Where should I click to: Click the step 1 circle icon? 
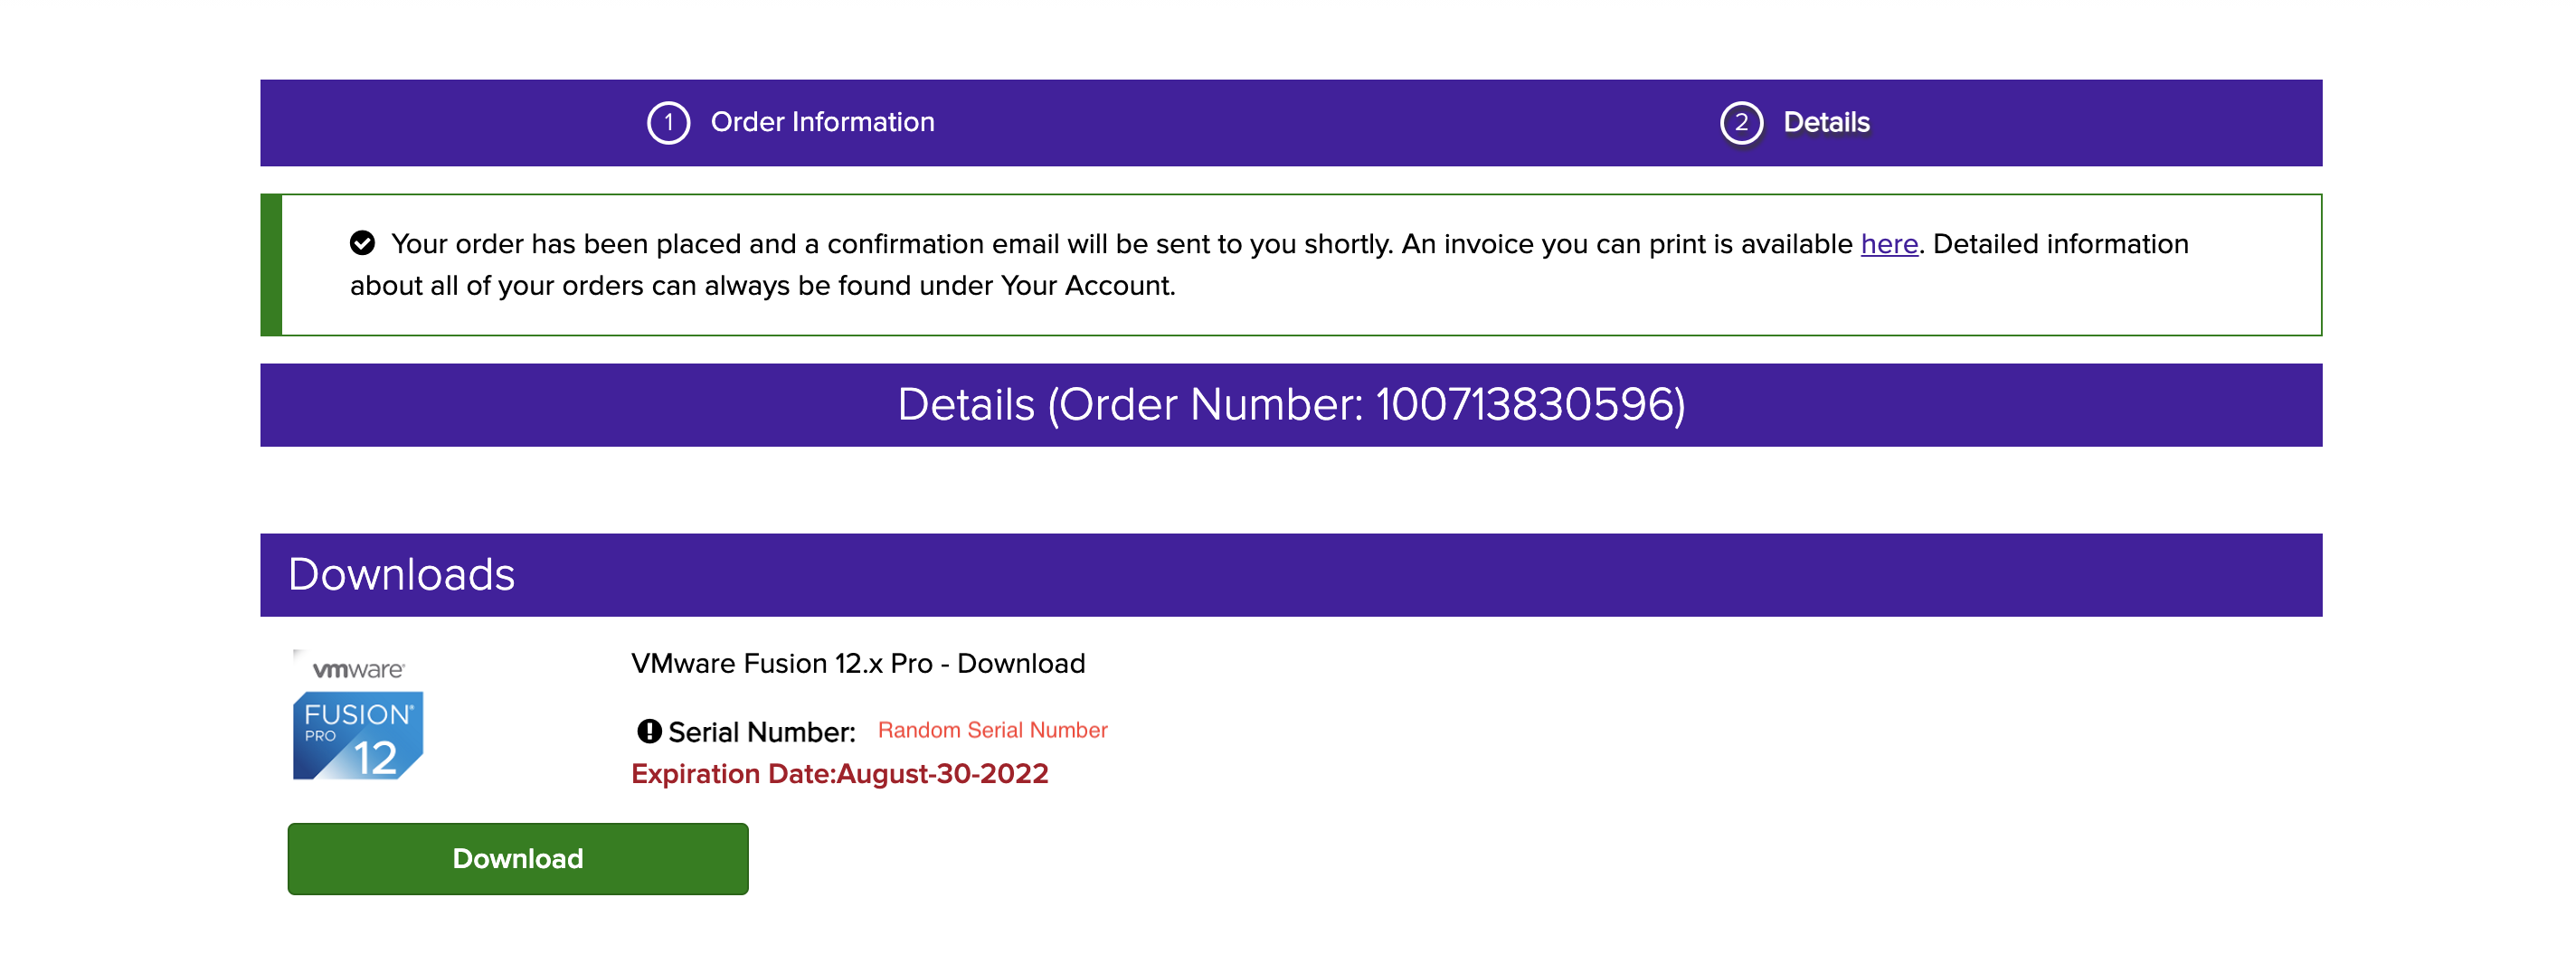(x=668, y=123)
